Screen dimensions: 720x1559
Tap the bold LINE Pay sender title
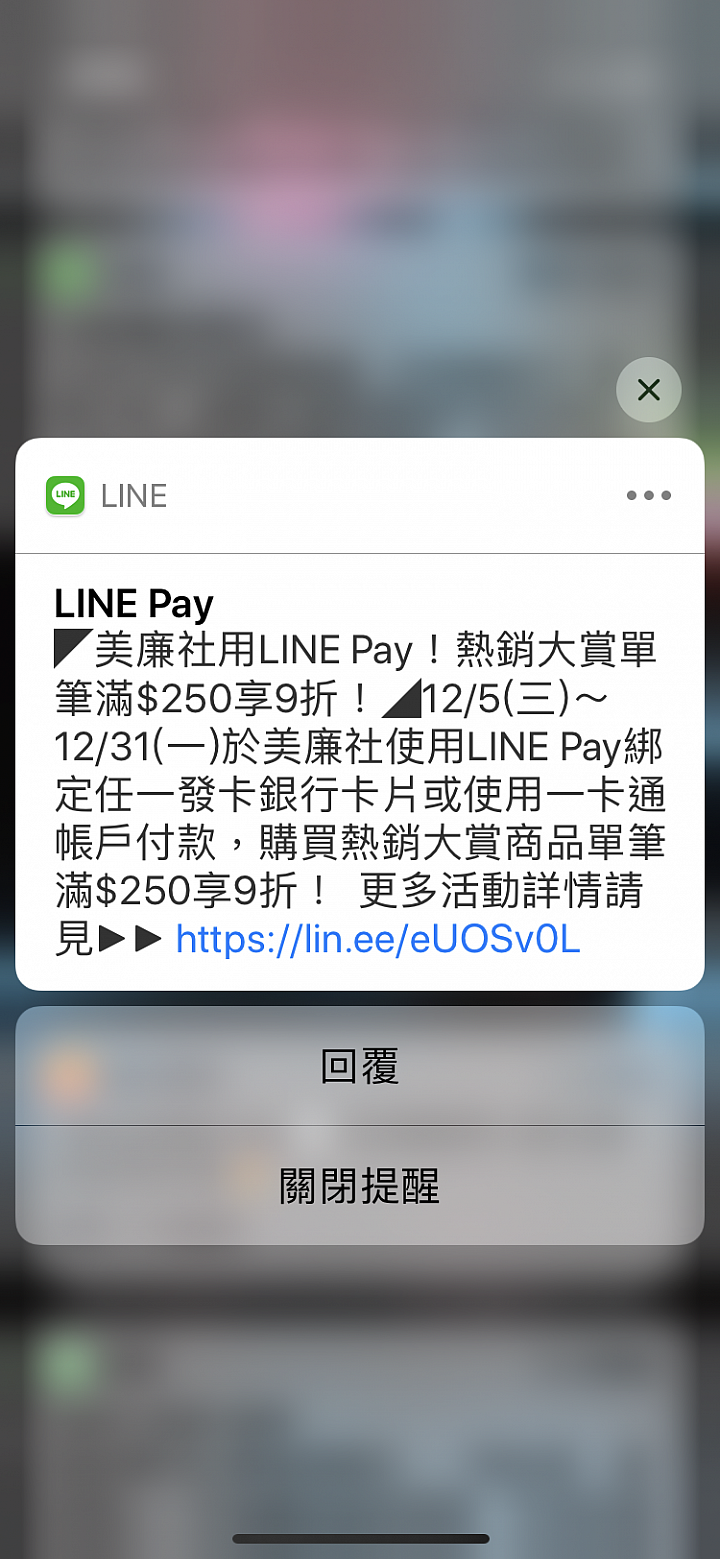pos(134,604)
